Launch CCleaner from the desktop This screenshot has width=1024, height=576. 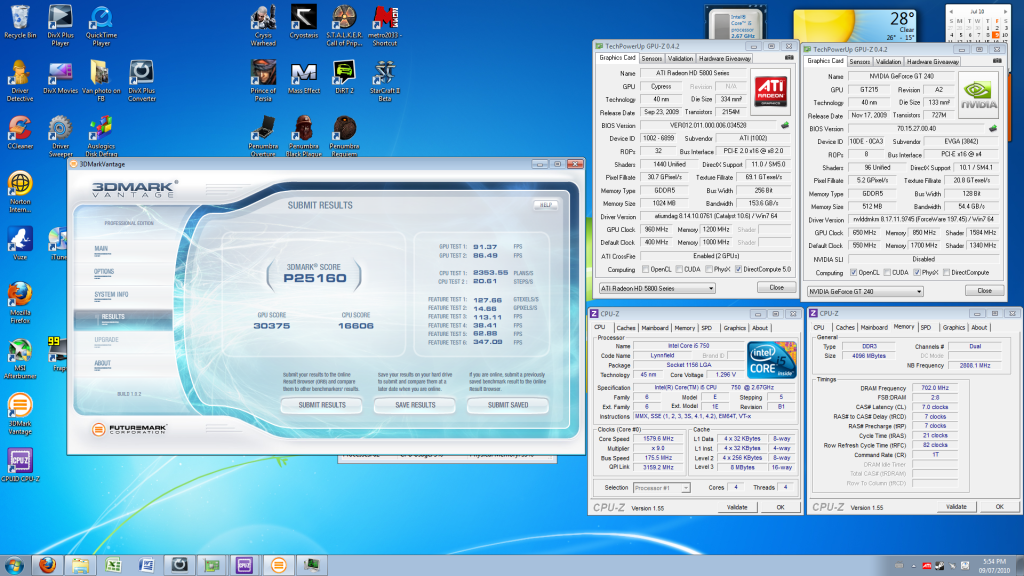click(x=20, y=134)
